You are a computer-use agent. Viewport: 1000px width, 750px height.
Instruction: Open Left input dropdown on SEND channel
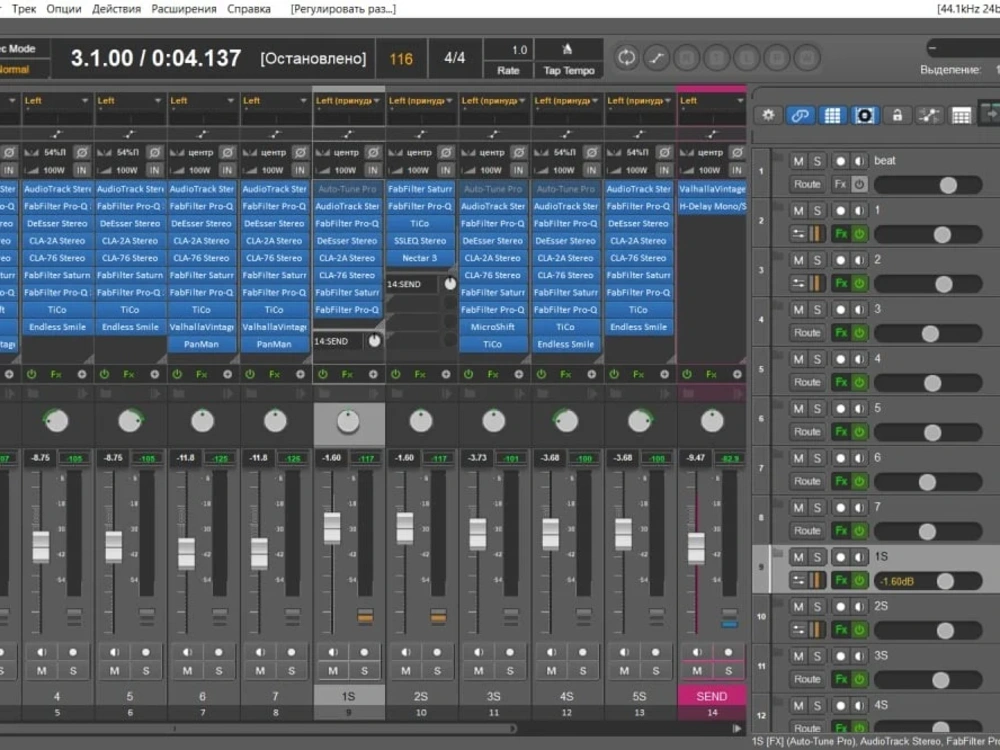[x=712, y=101]
